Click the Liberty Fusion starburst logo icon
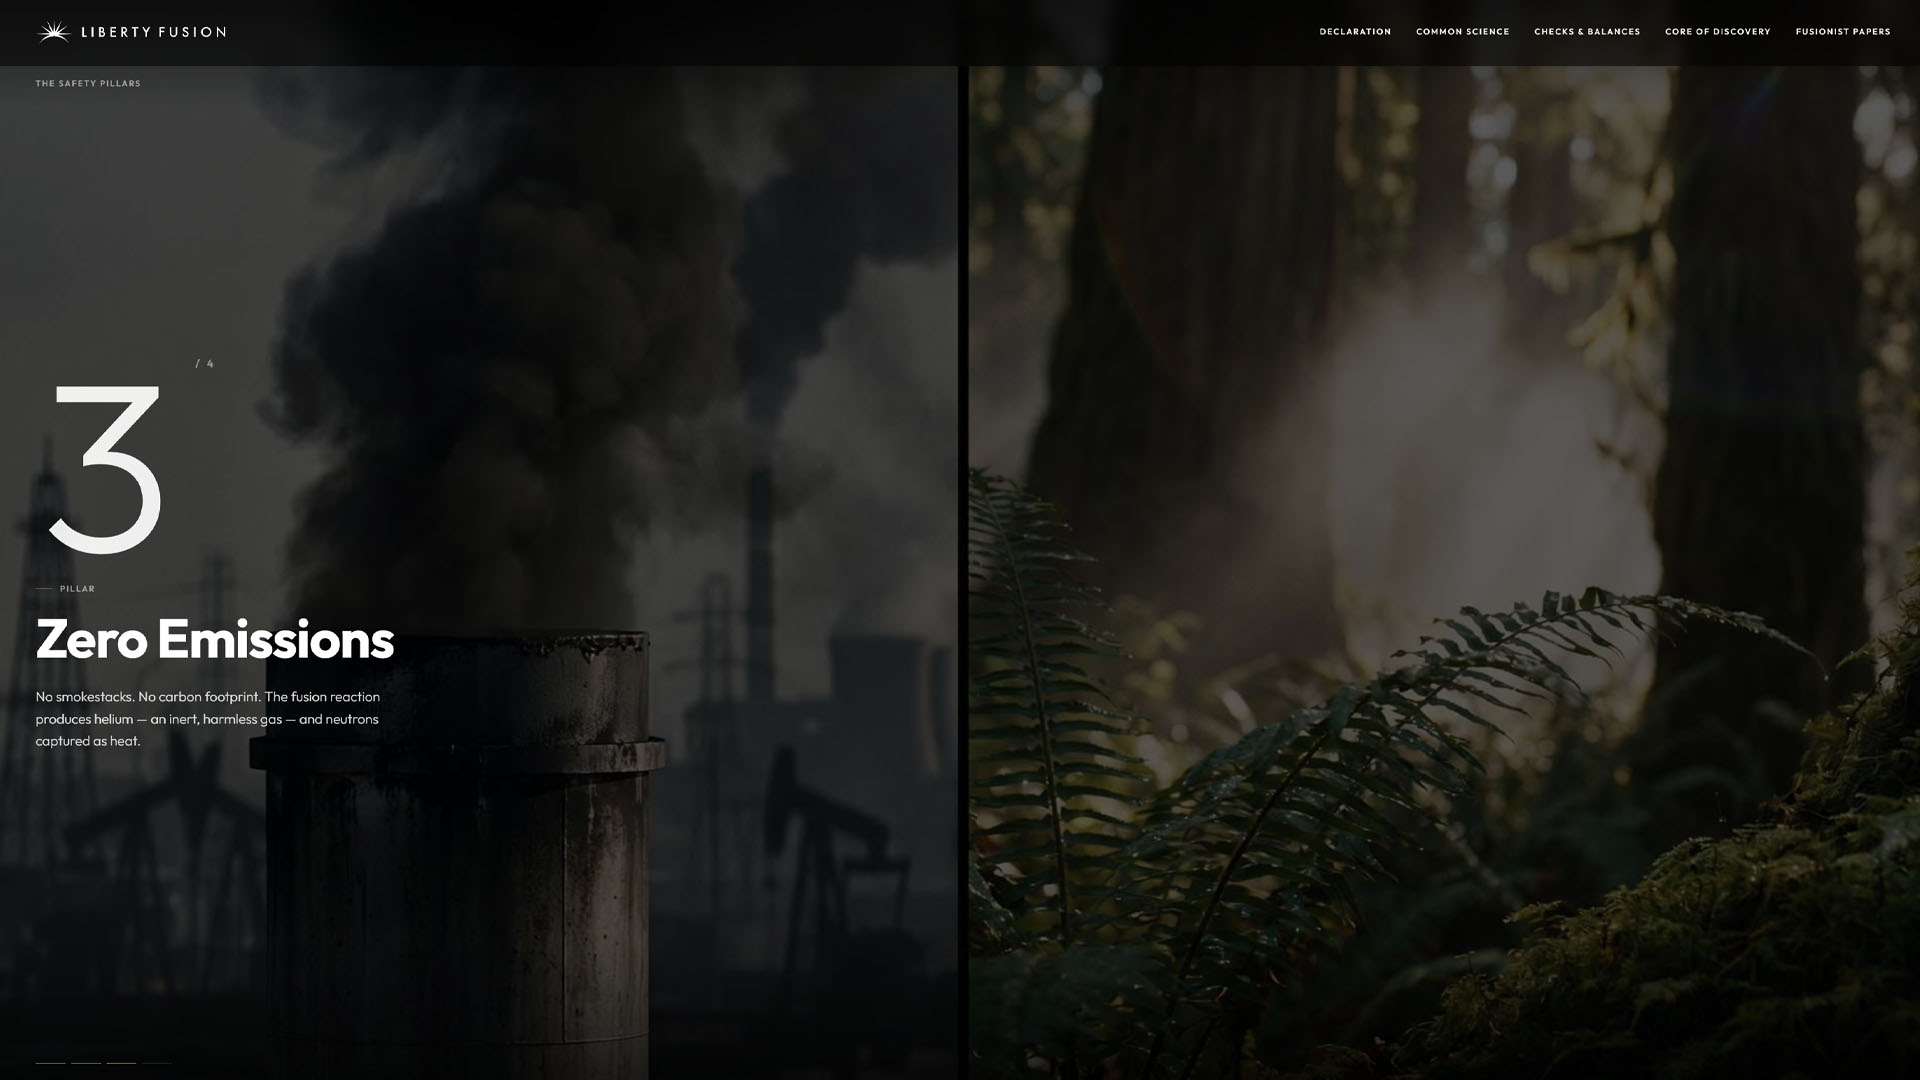 (53, 32)
